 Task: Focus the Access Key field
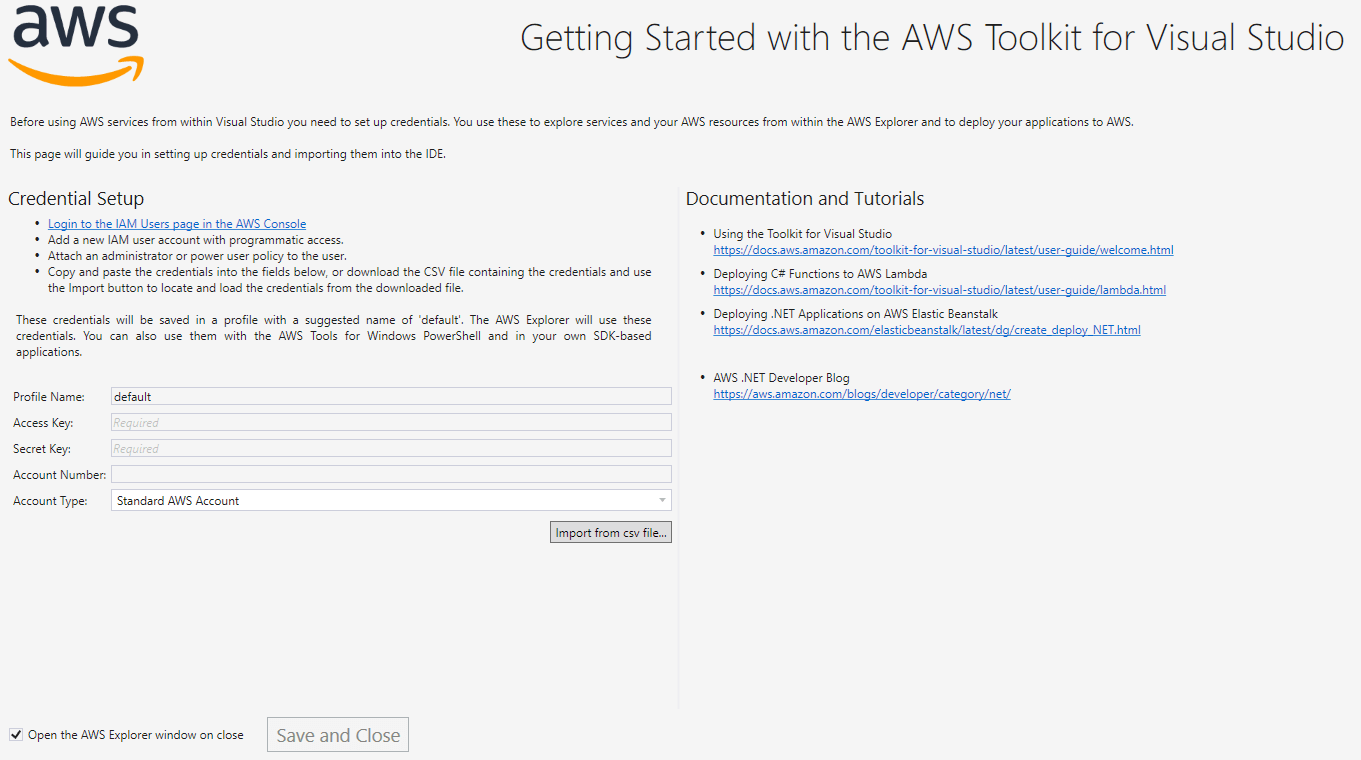point(391,423)
